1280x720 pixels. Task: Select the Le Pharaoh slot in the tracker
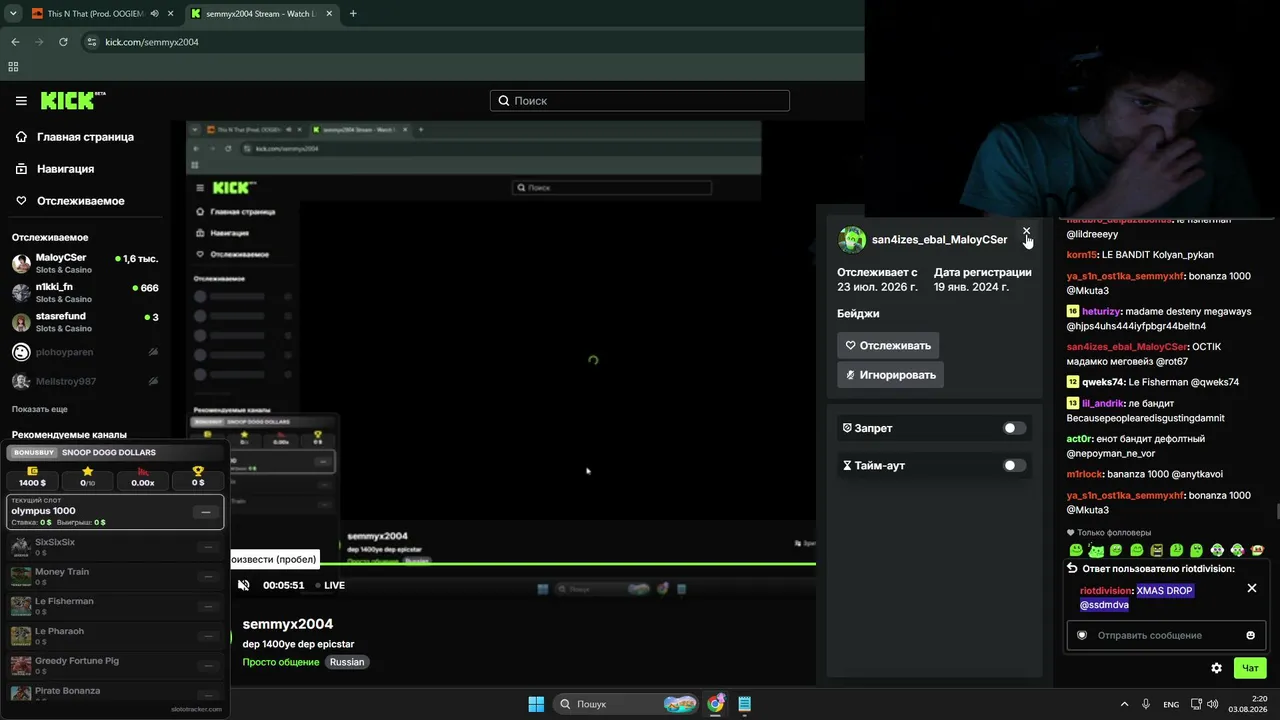point(115,636)
